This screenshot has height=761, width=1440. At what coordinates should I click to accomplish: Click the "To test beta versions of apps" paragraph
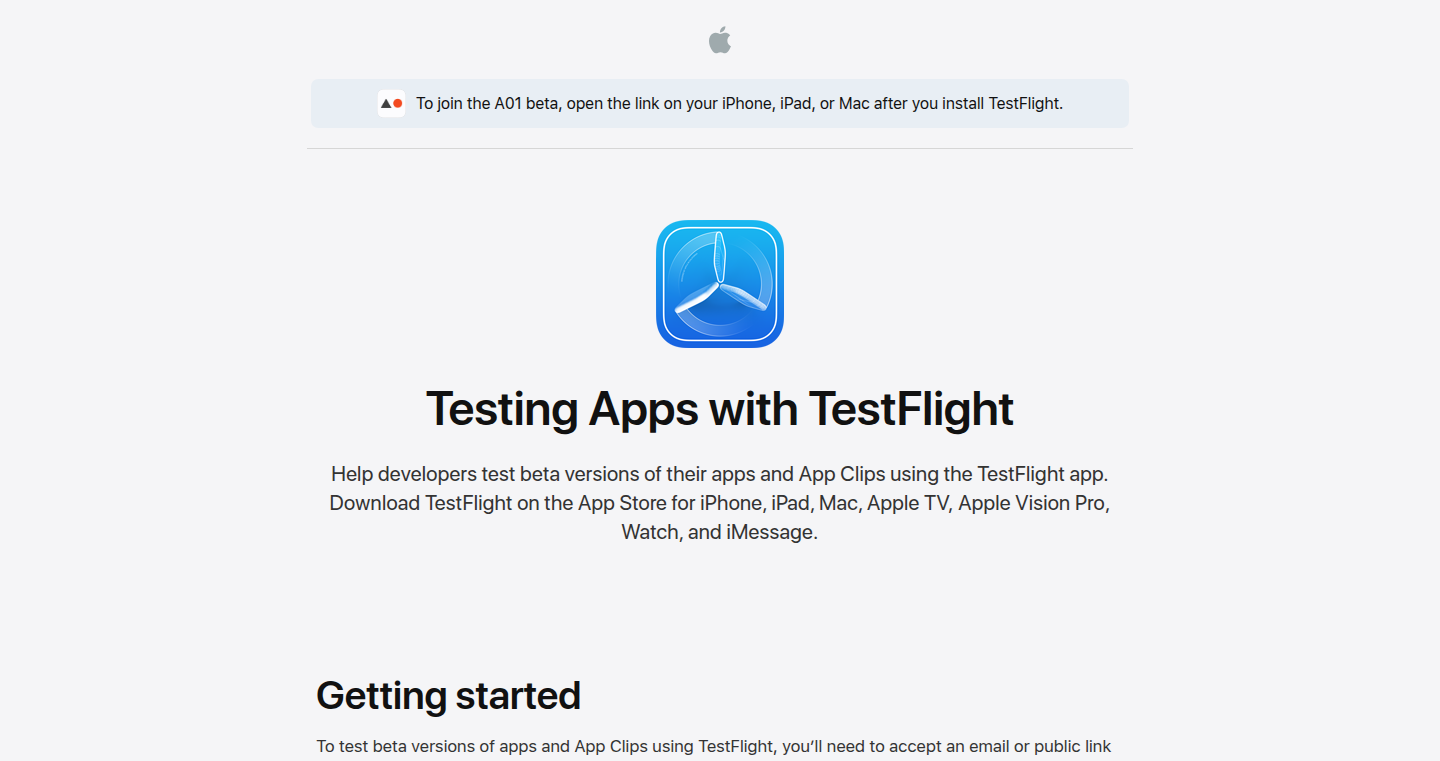pyautogui.click(x=714, y=747)
